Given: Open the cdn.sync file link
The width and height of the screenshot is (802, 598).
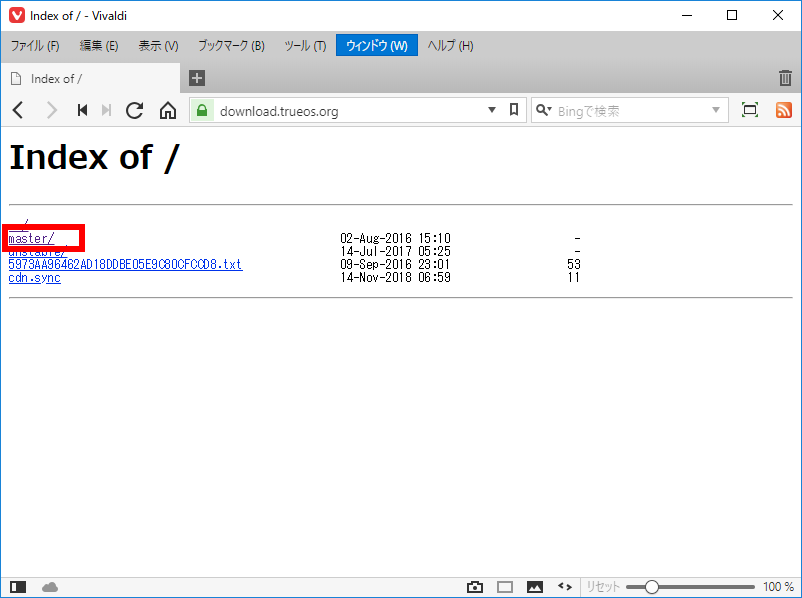Looking at the screenshot, I should click(34, 278).
